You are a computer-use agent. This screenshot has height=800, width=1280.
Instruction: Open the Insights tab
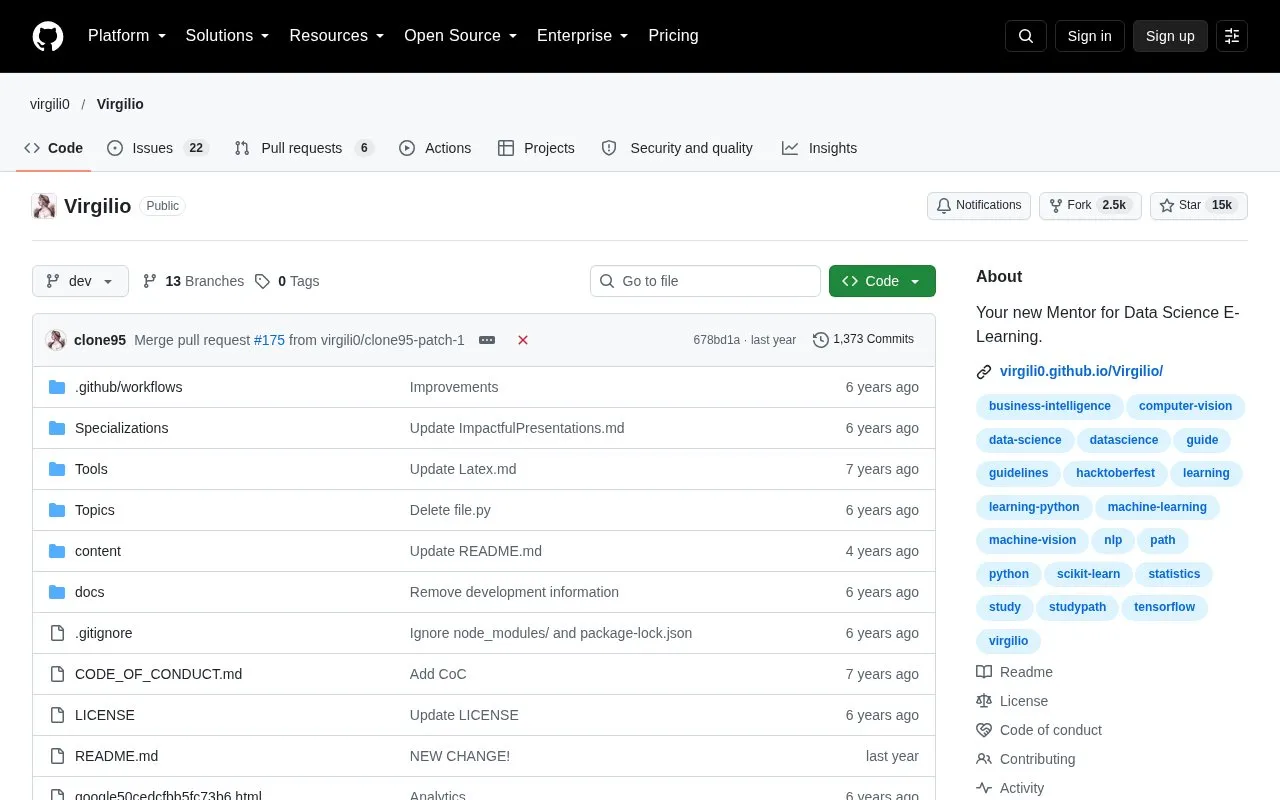coord(820,148)
